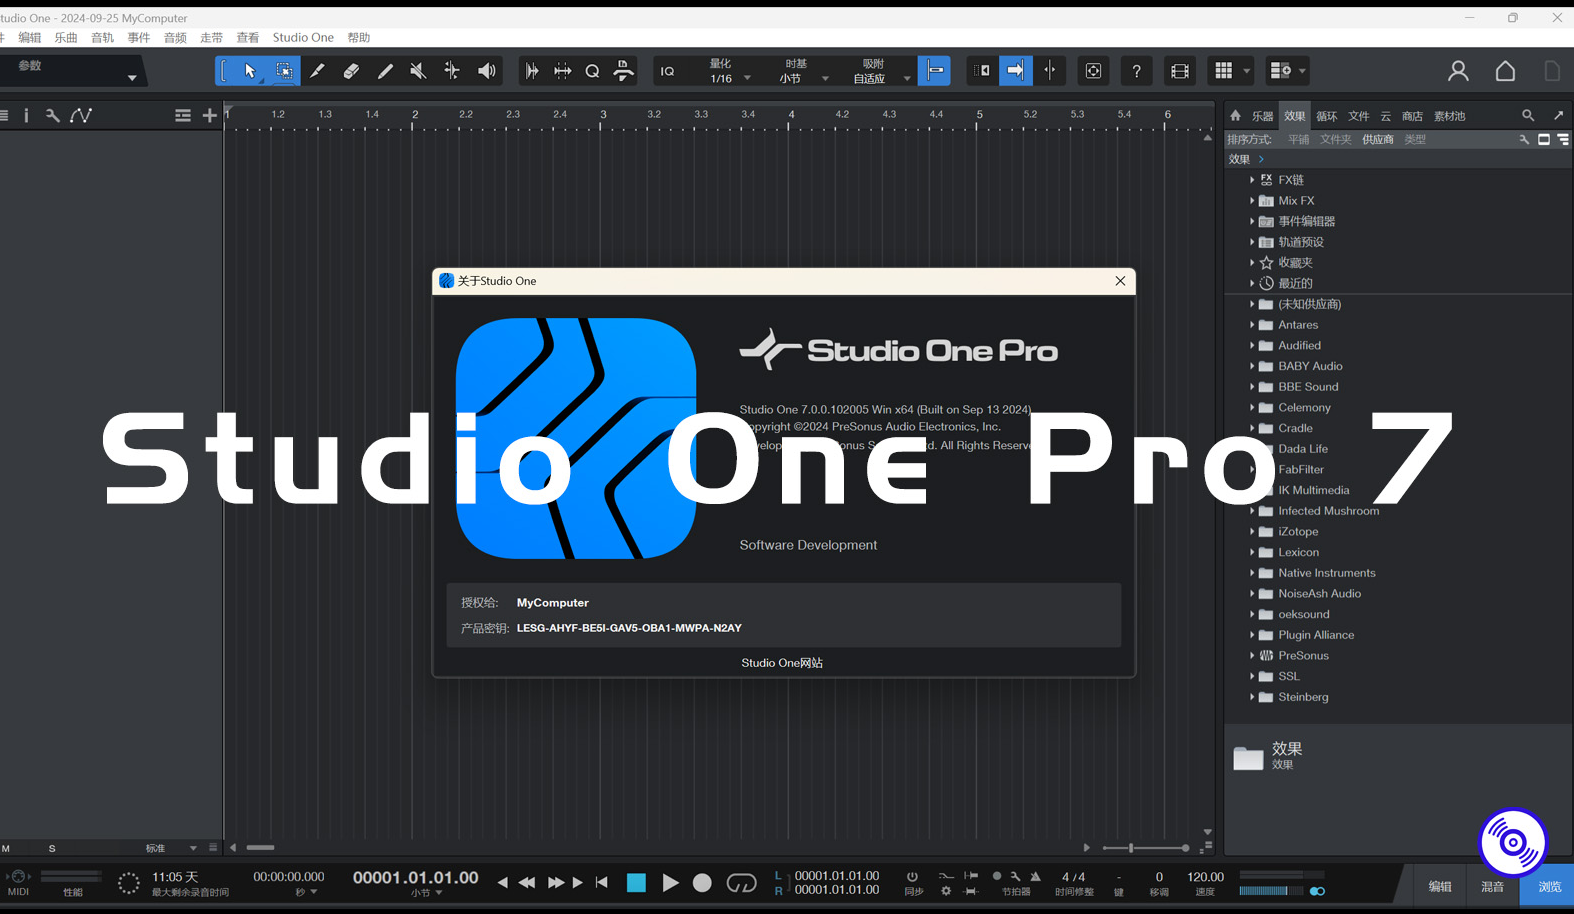
Task: Toggle the ripple edit toolbar button
Action: click(982, 71)
